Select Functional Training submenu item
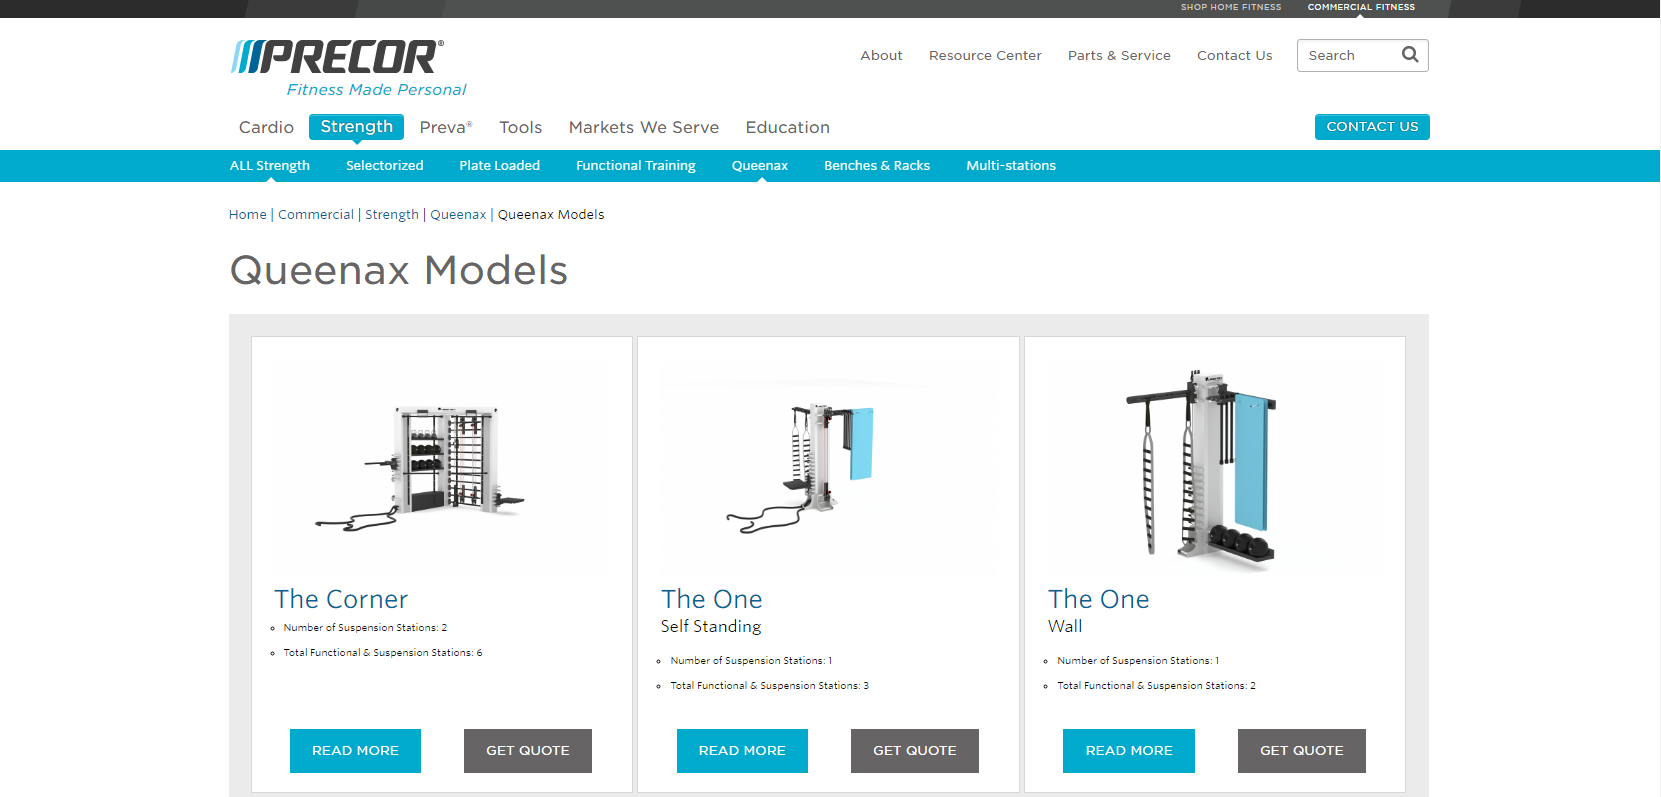The image size is (1661, 797). 635,166
